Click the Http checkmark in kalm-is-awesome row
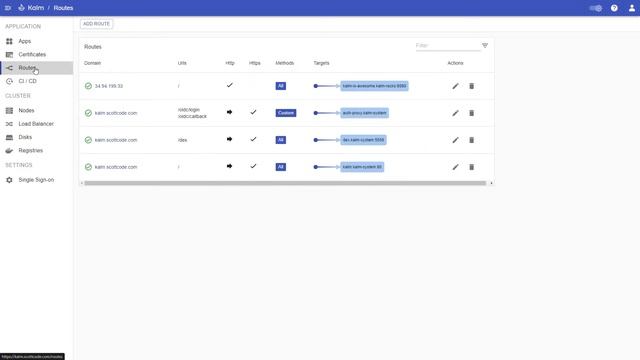Screen dimensions: 640x360 [x=230, y=85]
